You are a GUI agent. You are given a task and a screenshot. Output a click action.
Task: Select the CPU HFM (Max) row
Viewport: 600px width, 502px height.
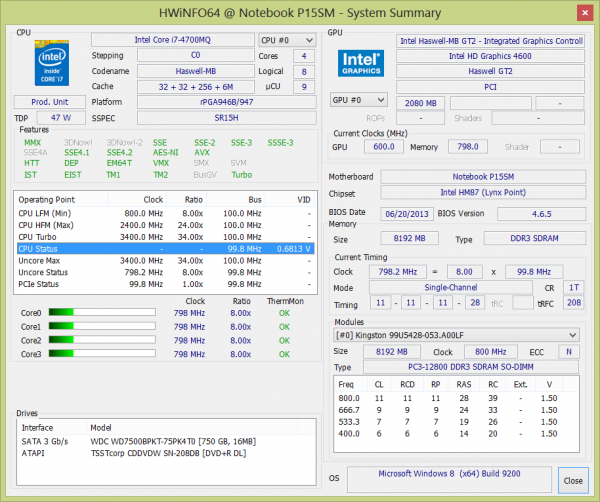tap(166, 225)
